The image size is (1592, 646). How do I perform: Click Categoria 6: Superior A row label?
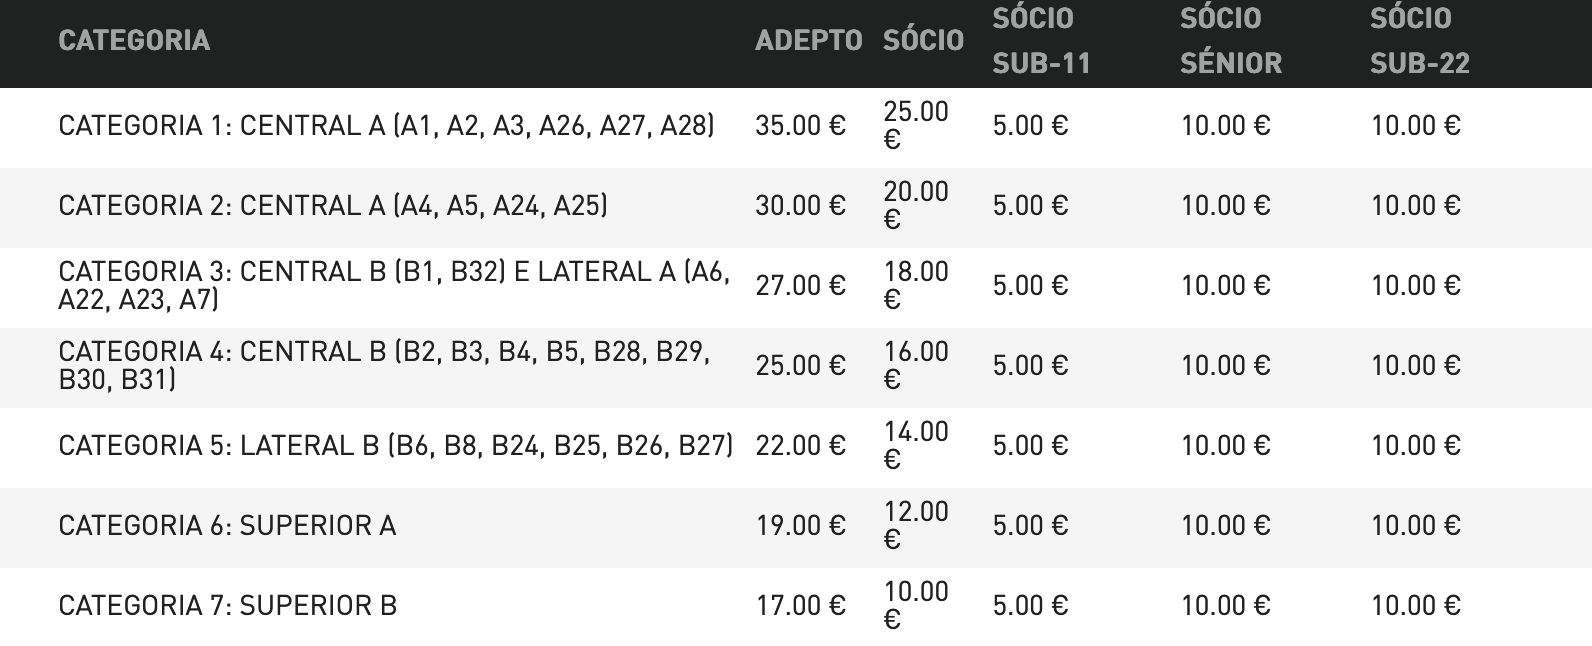coord(227,526)
